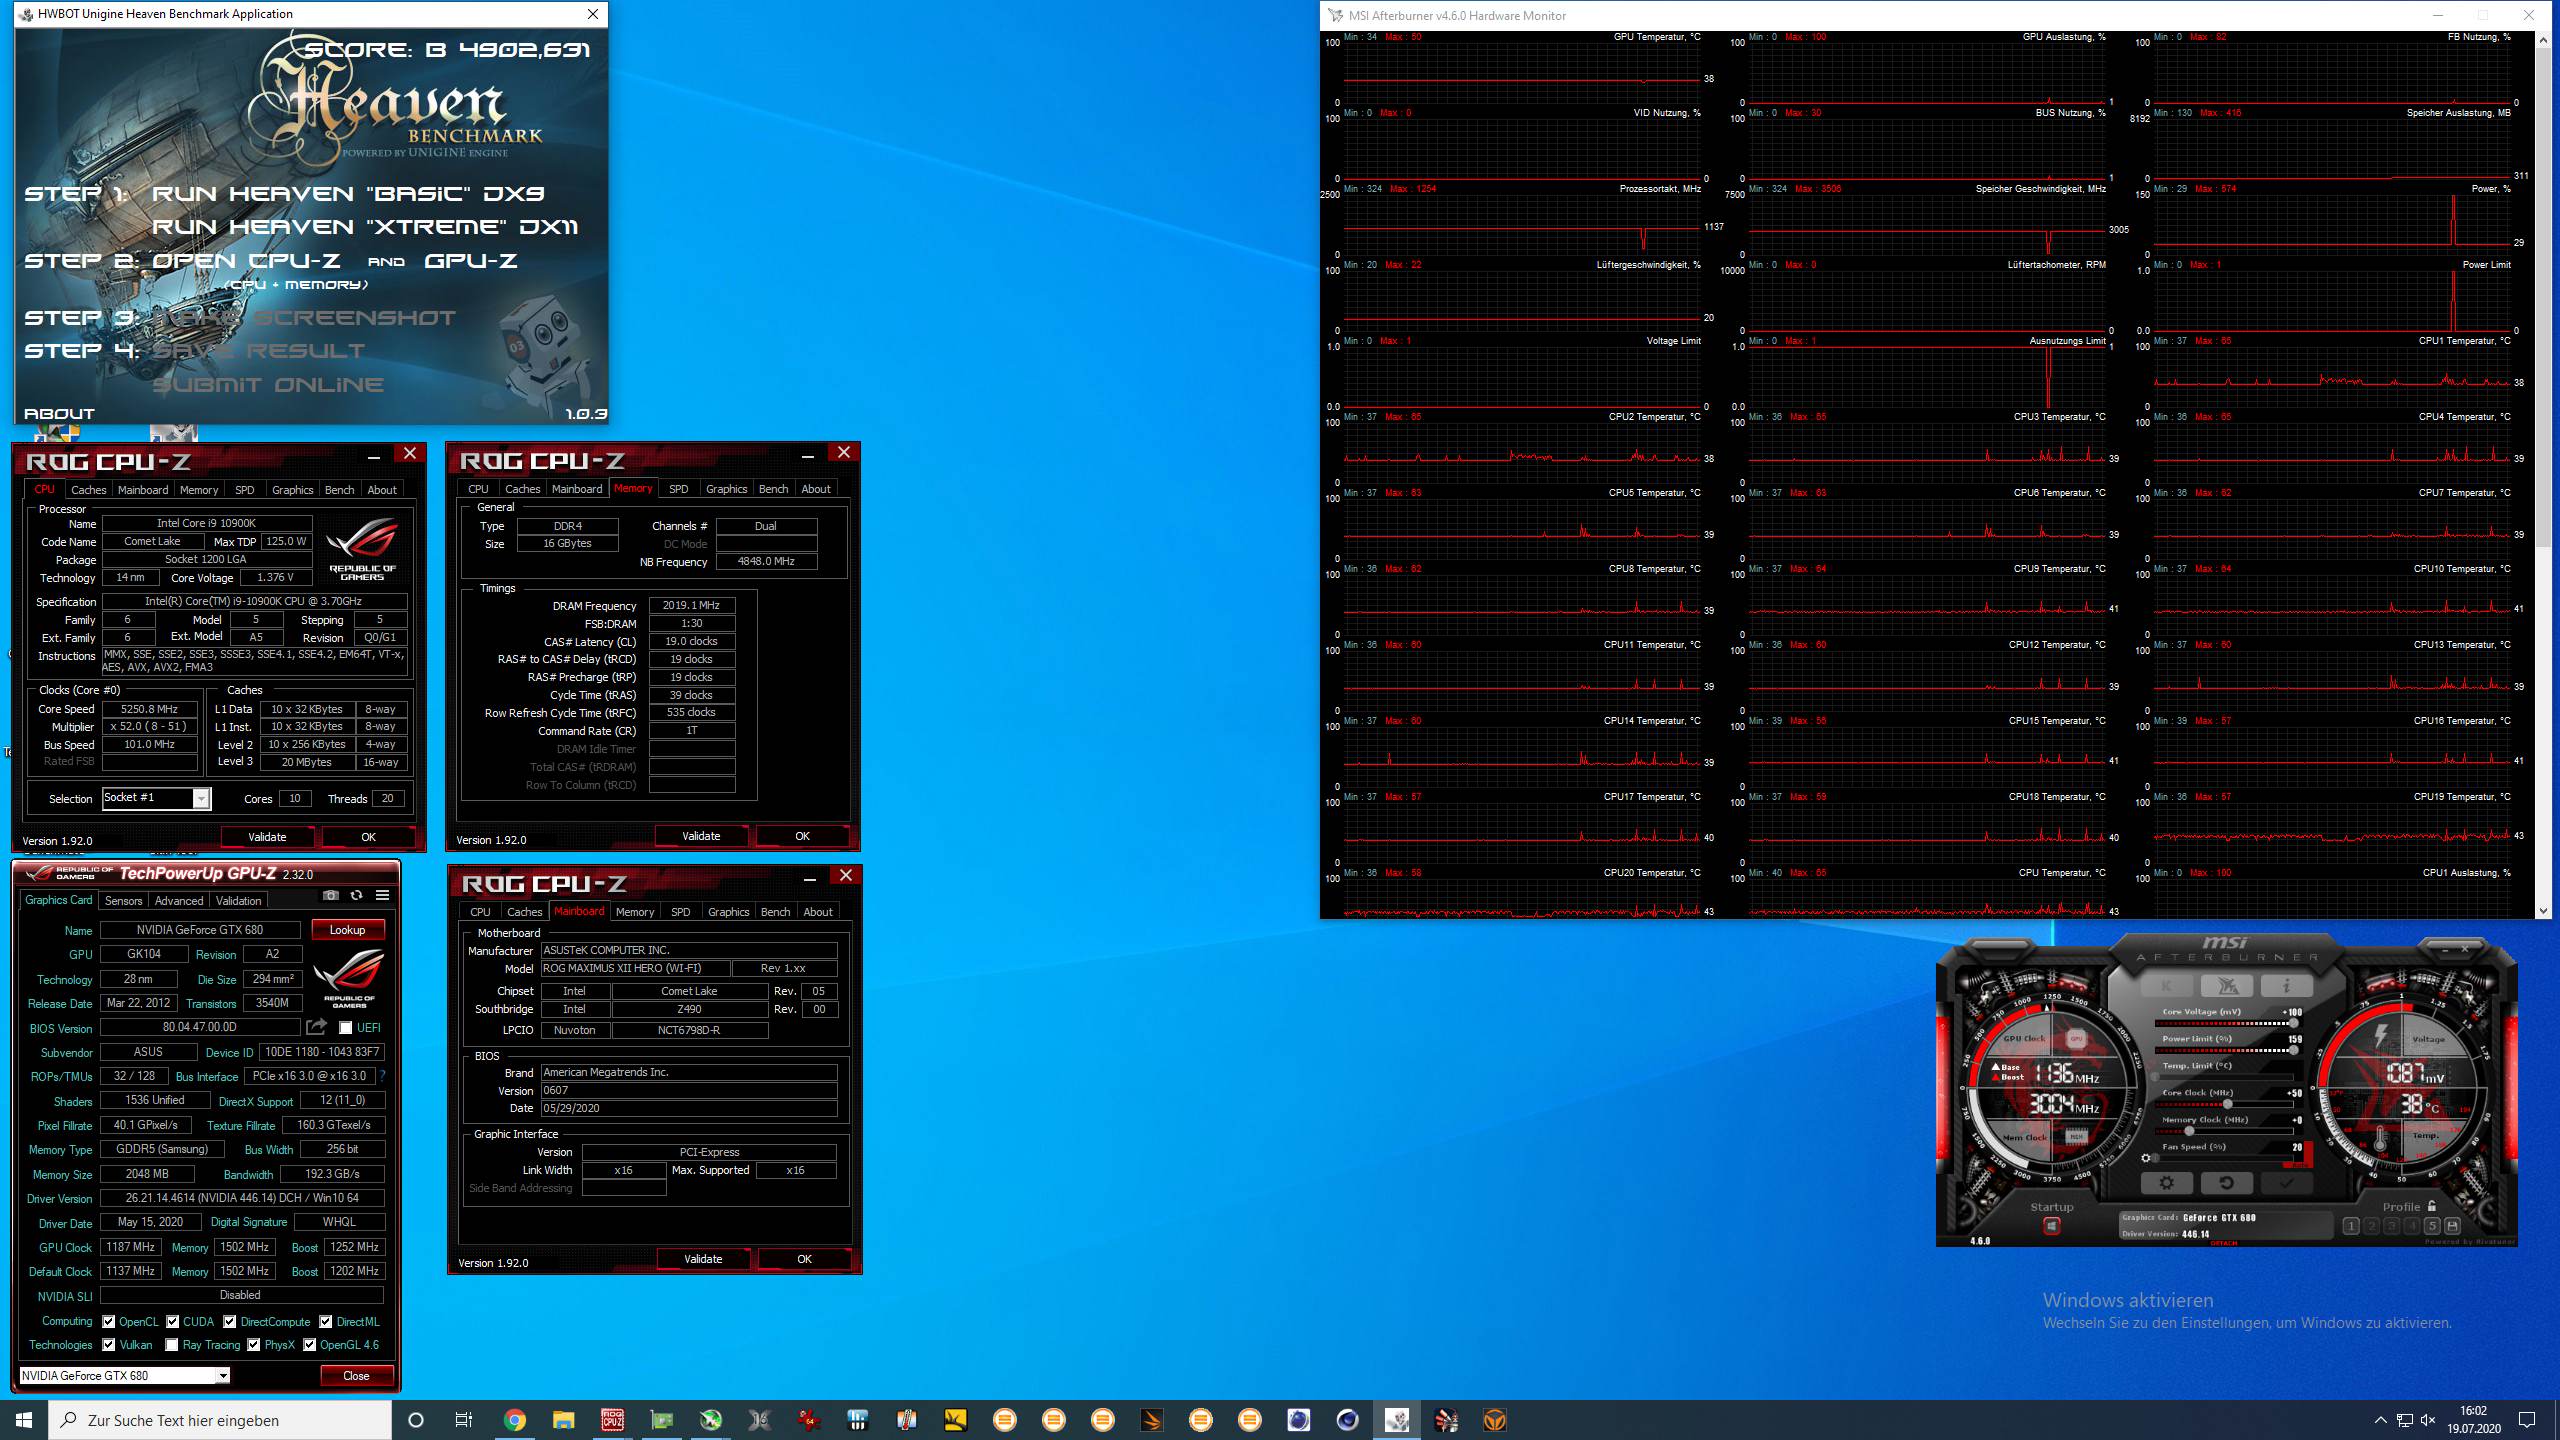Click the GPU-Z Lookup button
2560x1440 pixels.
(348, 930)
